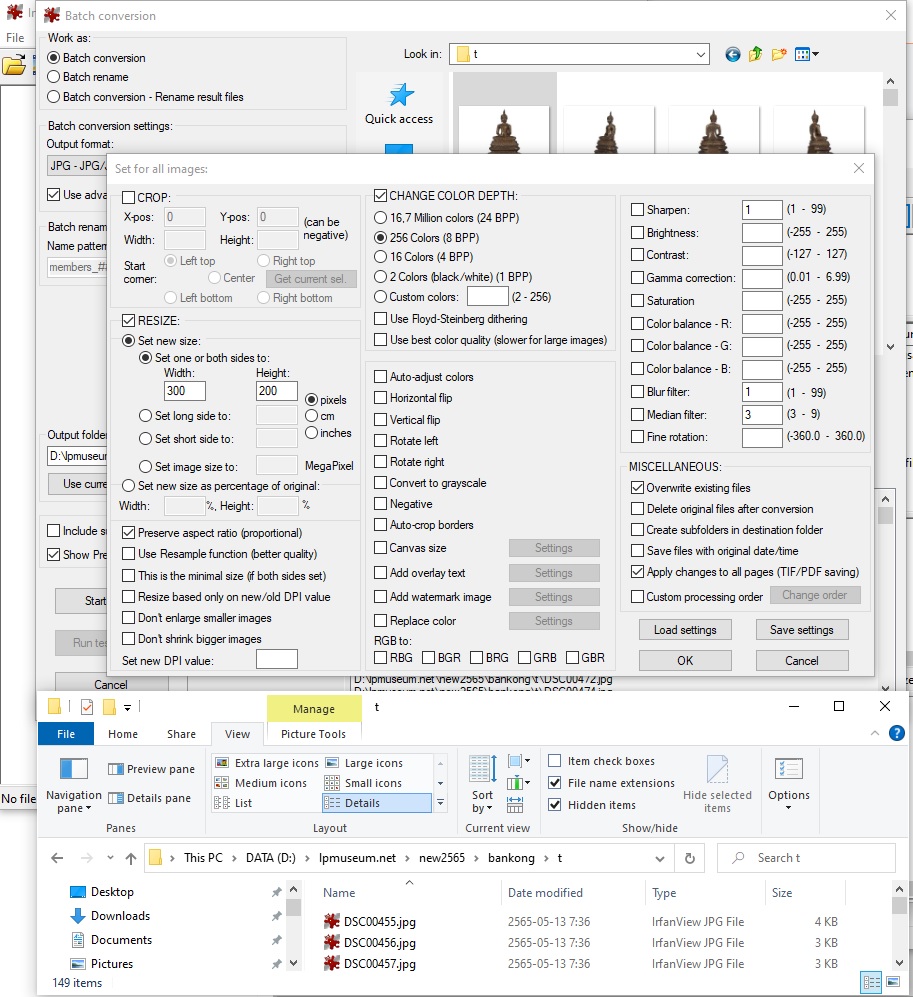Tick the Sharpen checkbox

(x=637, y=210)
